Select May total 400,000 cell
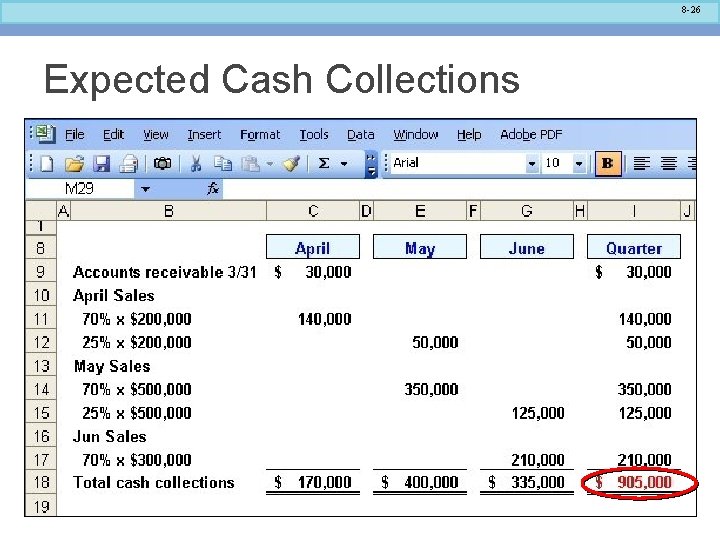The image size is (720, 540). point(420,482)
